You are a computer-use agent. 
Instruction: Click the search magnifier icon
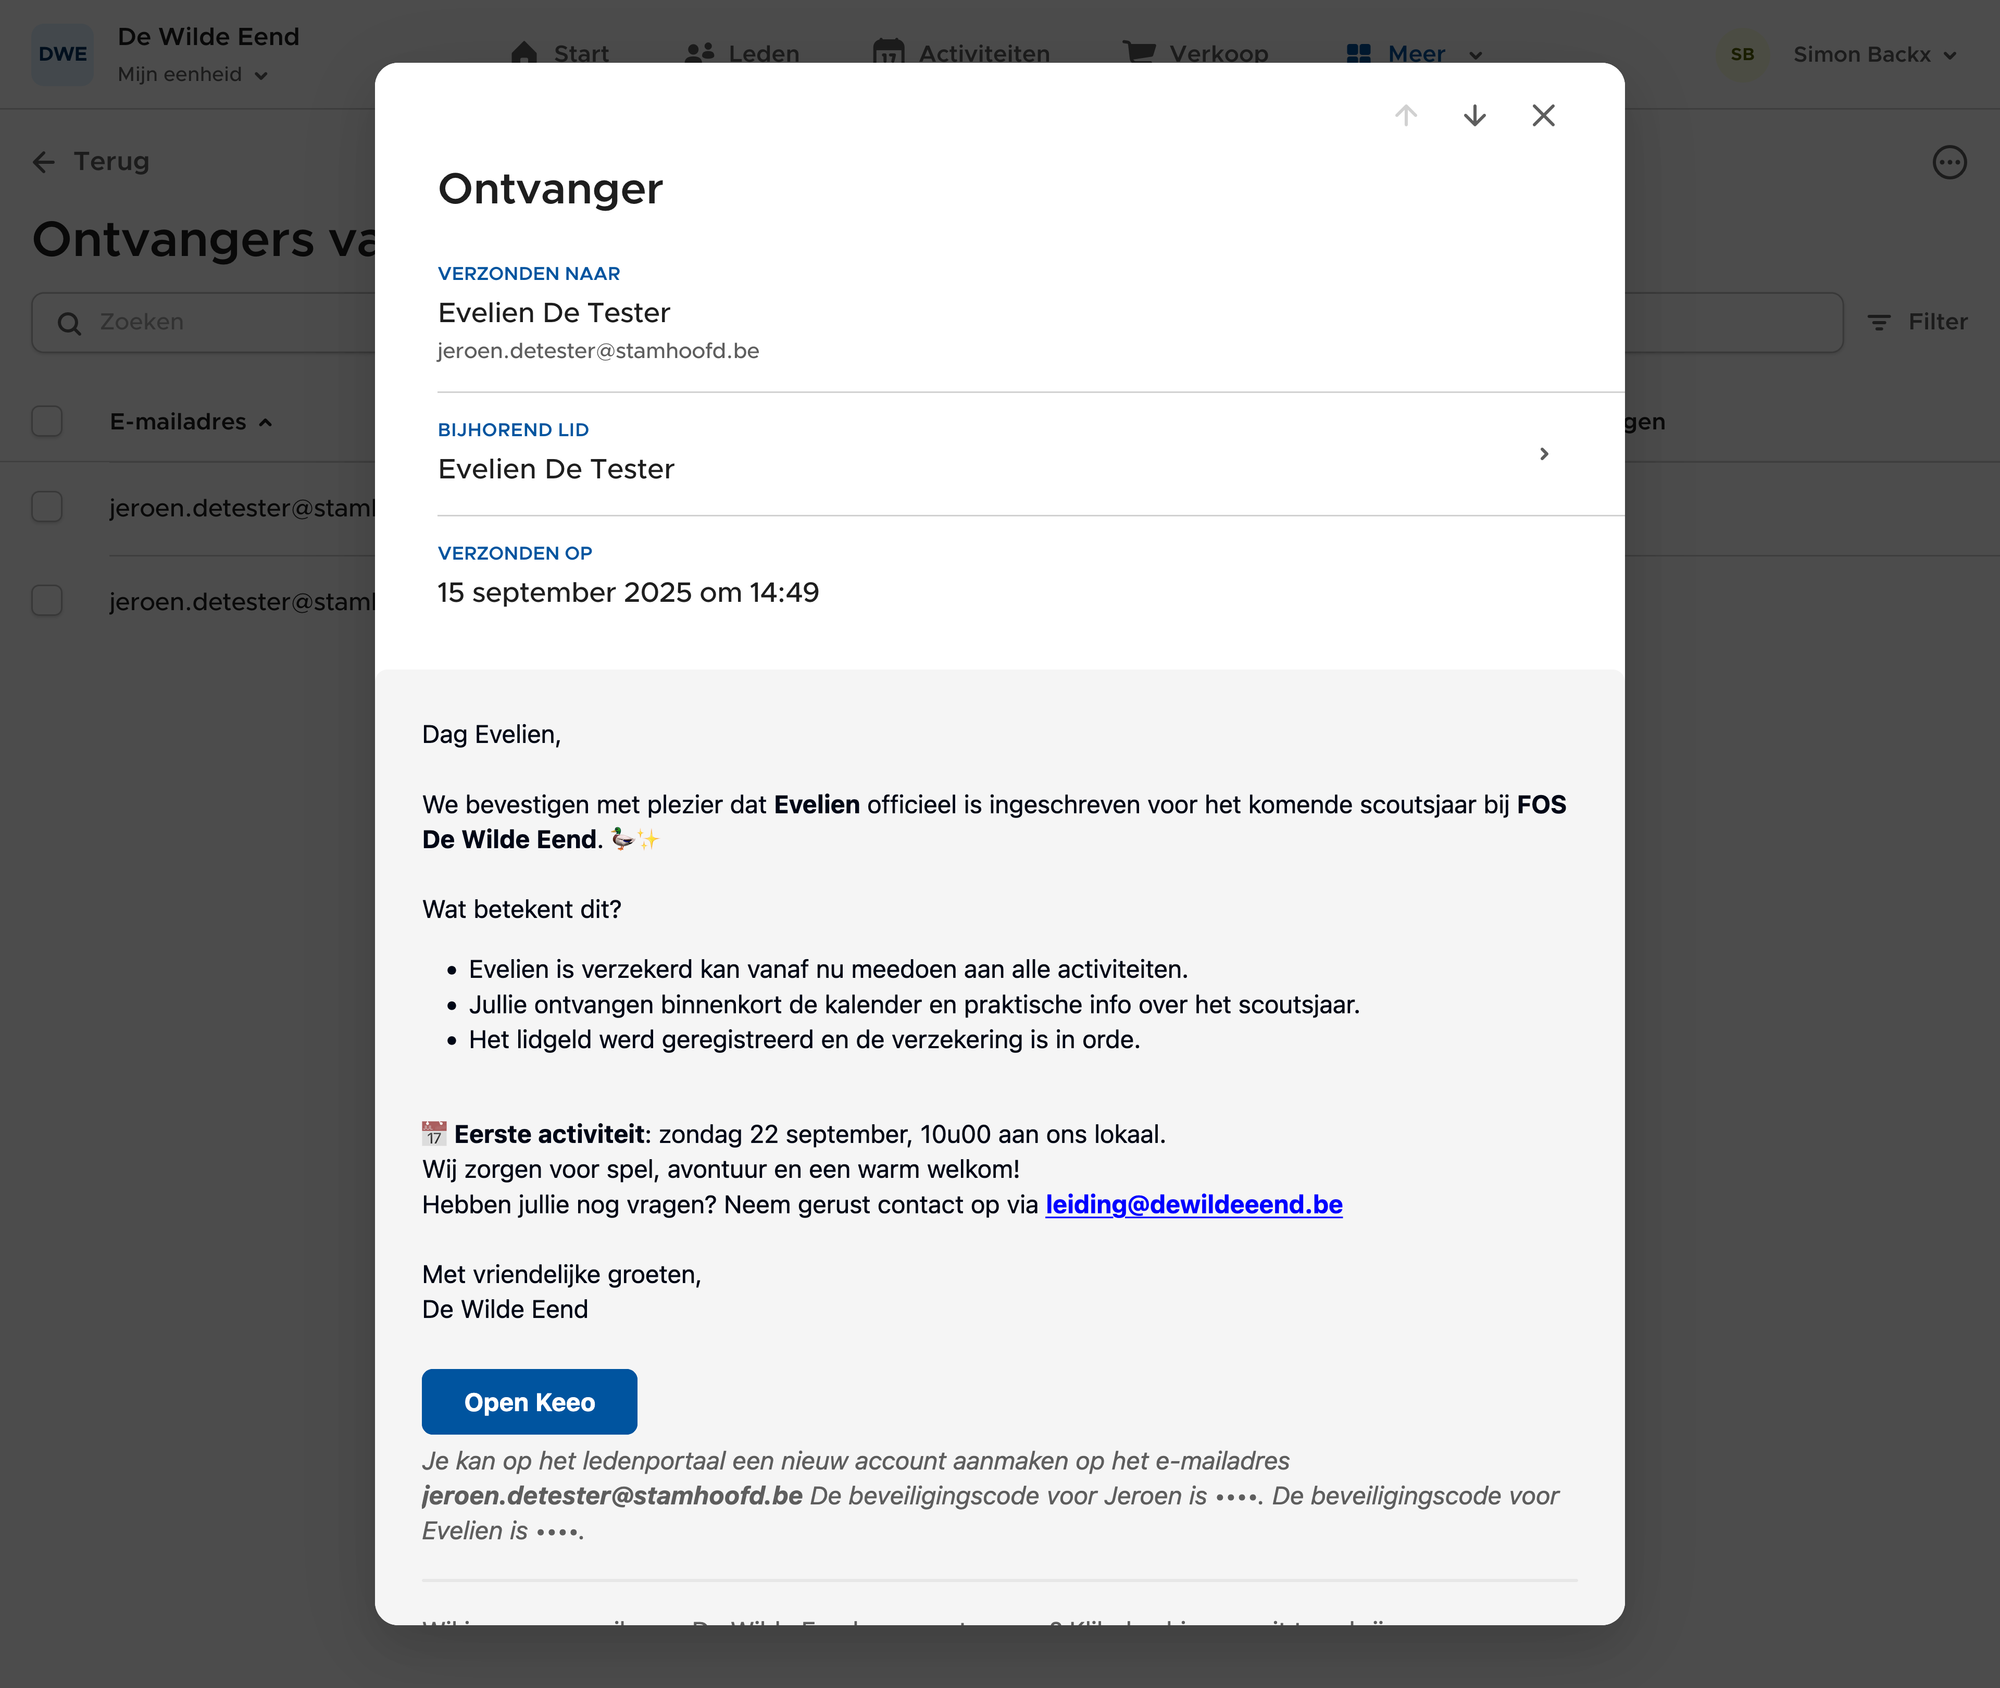[x=69, y=323]
